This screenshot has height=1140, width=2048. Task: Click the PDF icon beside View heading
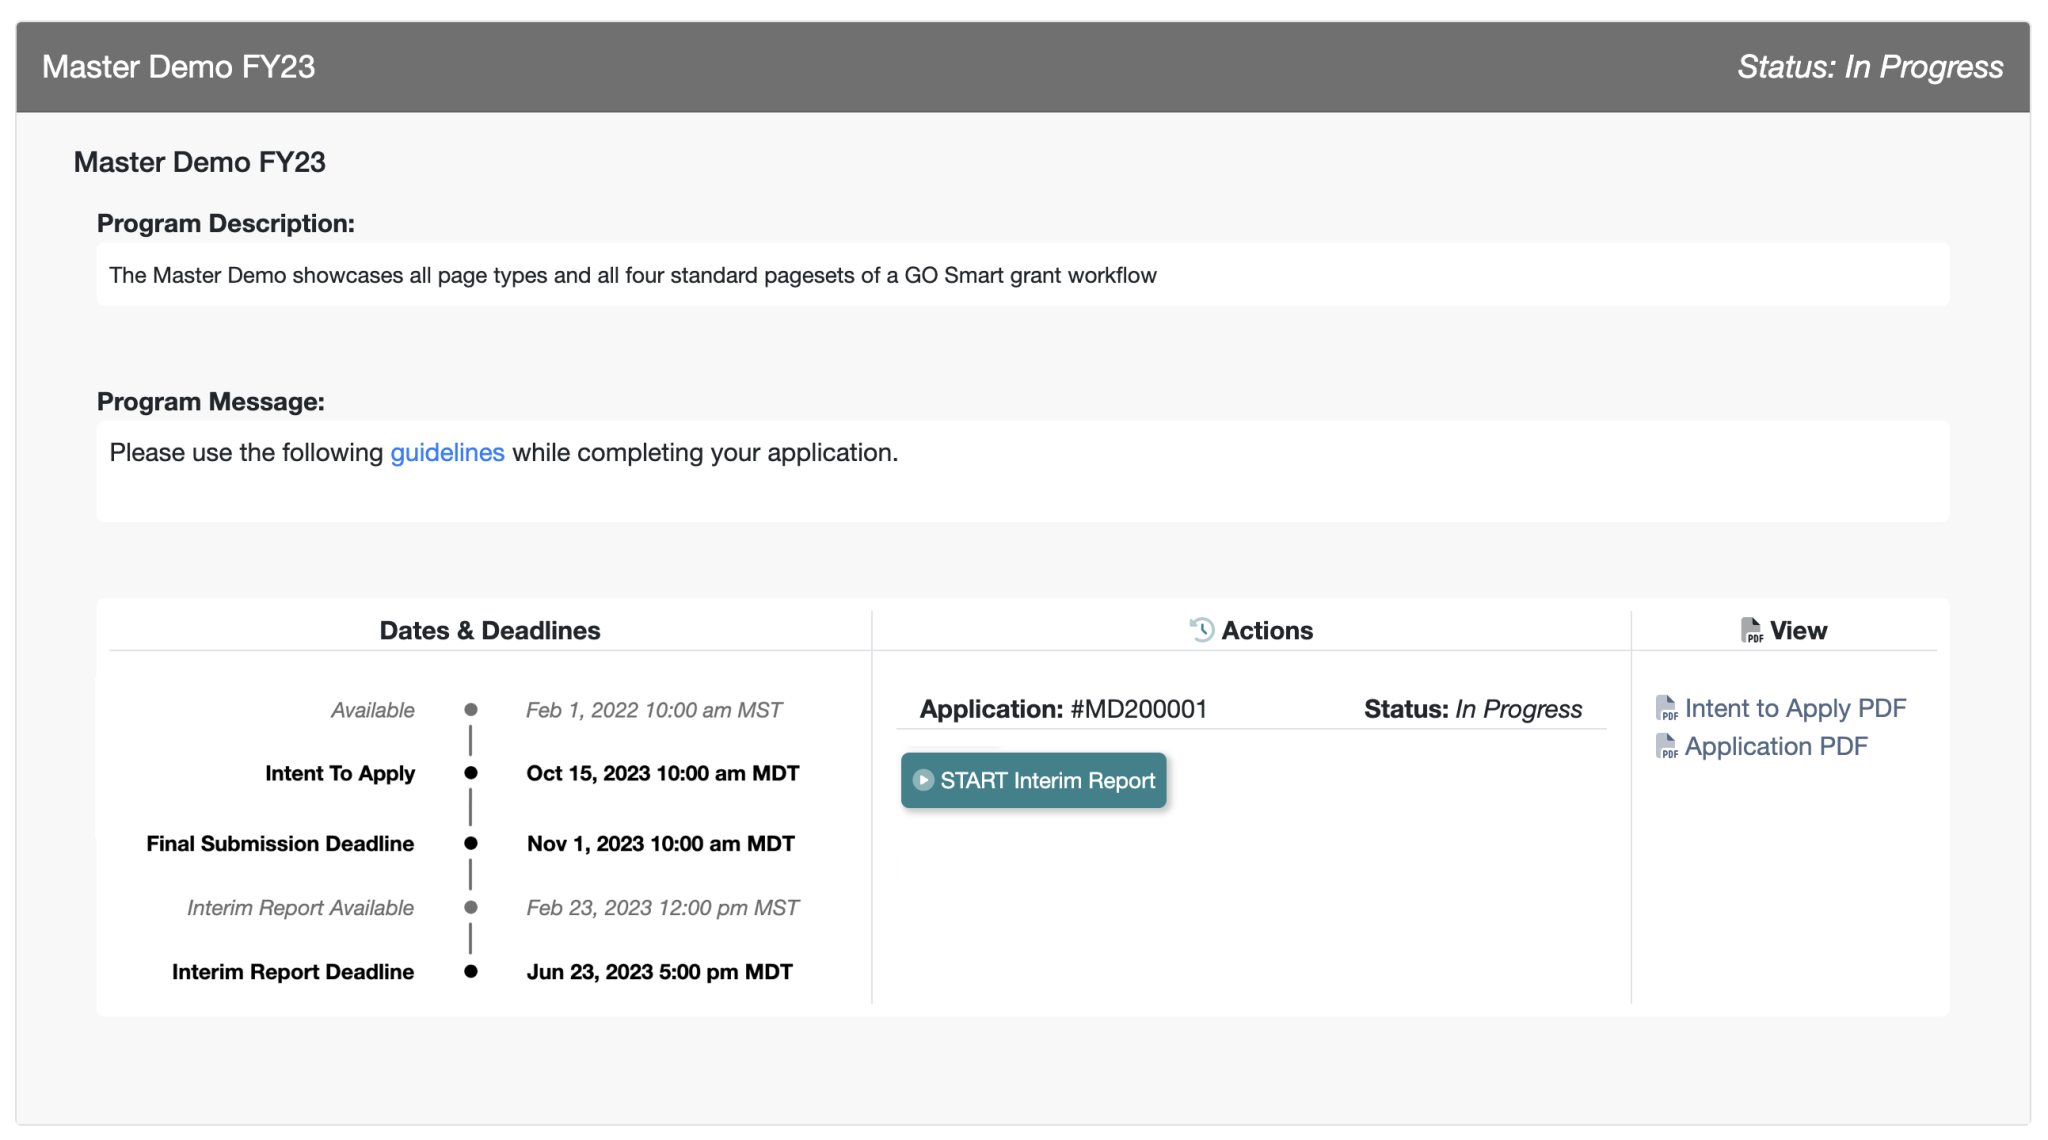click(x=1751, y=630)
